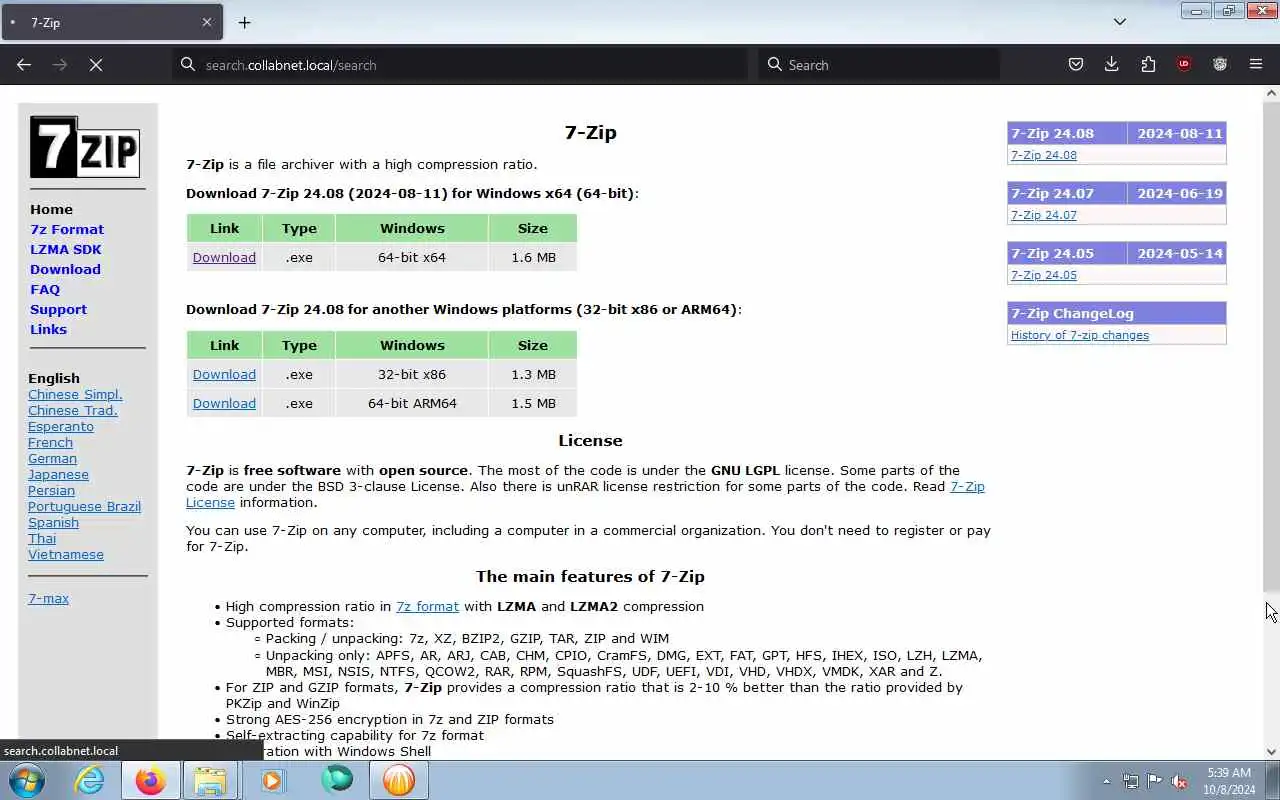The width and height of the screenshot is (1280, 800).
Task: Download the 32-bit x86 installer
Action: (x=224, y=374)
